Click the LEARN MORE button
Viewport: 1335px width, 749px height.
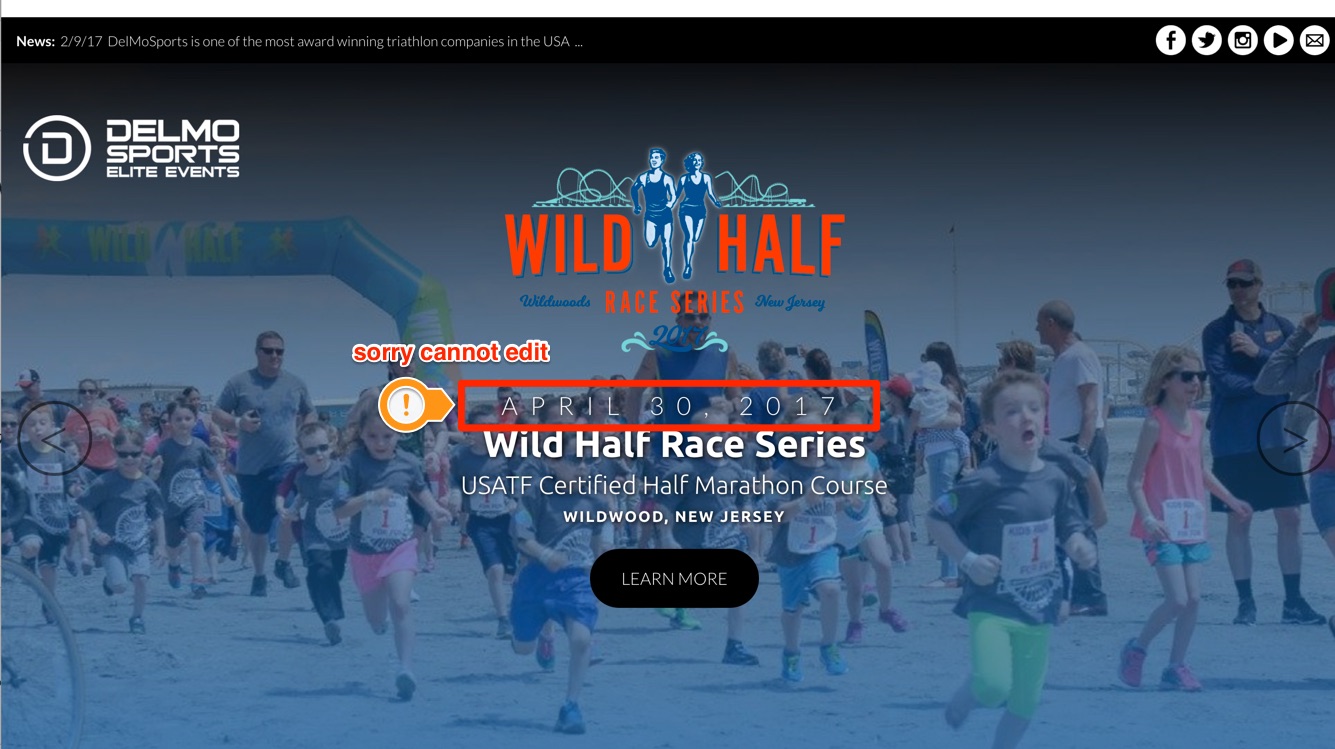pyautogui.click(x=674, y=578)
